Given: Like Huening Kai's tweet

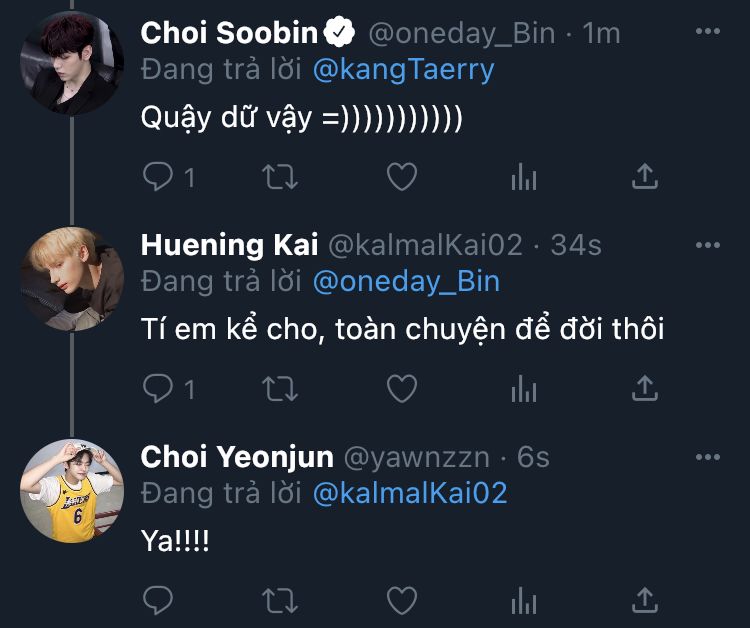Looking at the screenshot, I should tap(401, 387).
